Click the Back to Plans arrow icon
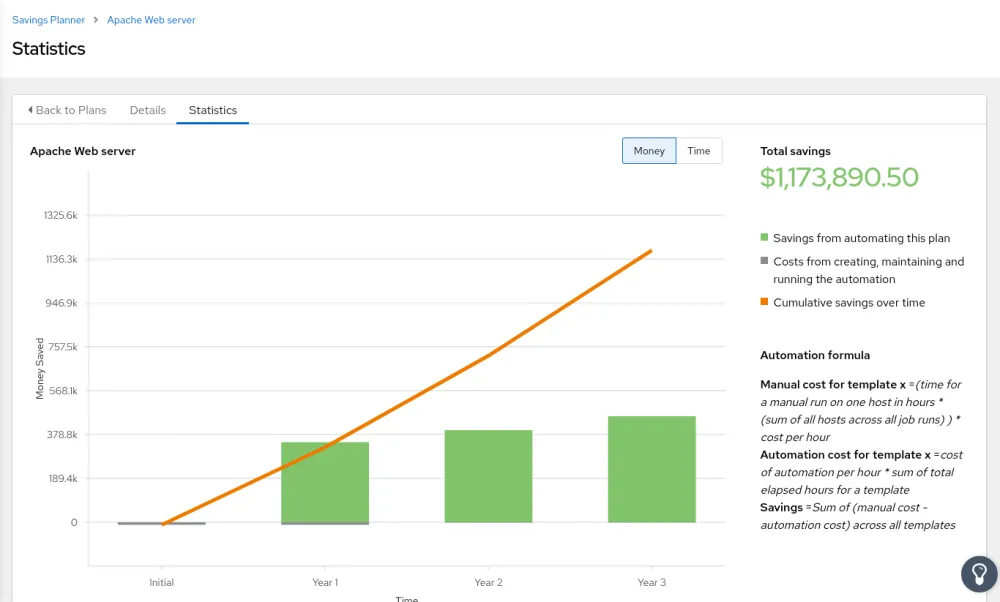This screenshot has height=602, width=1000. (30, 110)
